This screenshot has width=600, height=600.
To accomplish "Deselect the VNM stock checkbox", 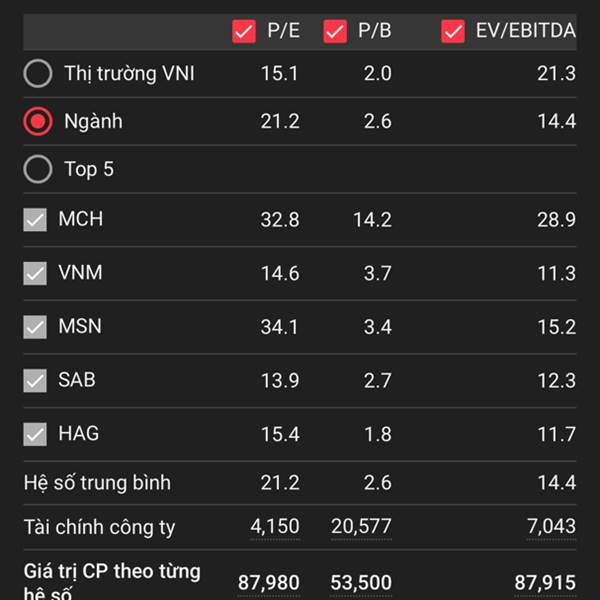I will point(35,273).
